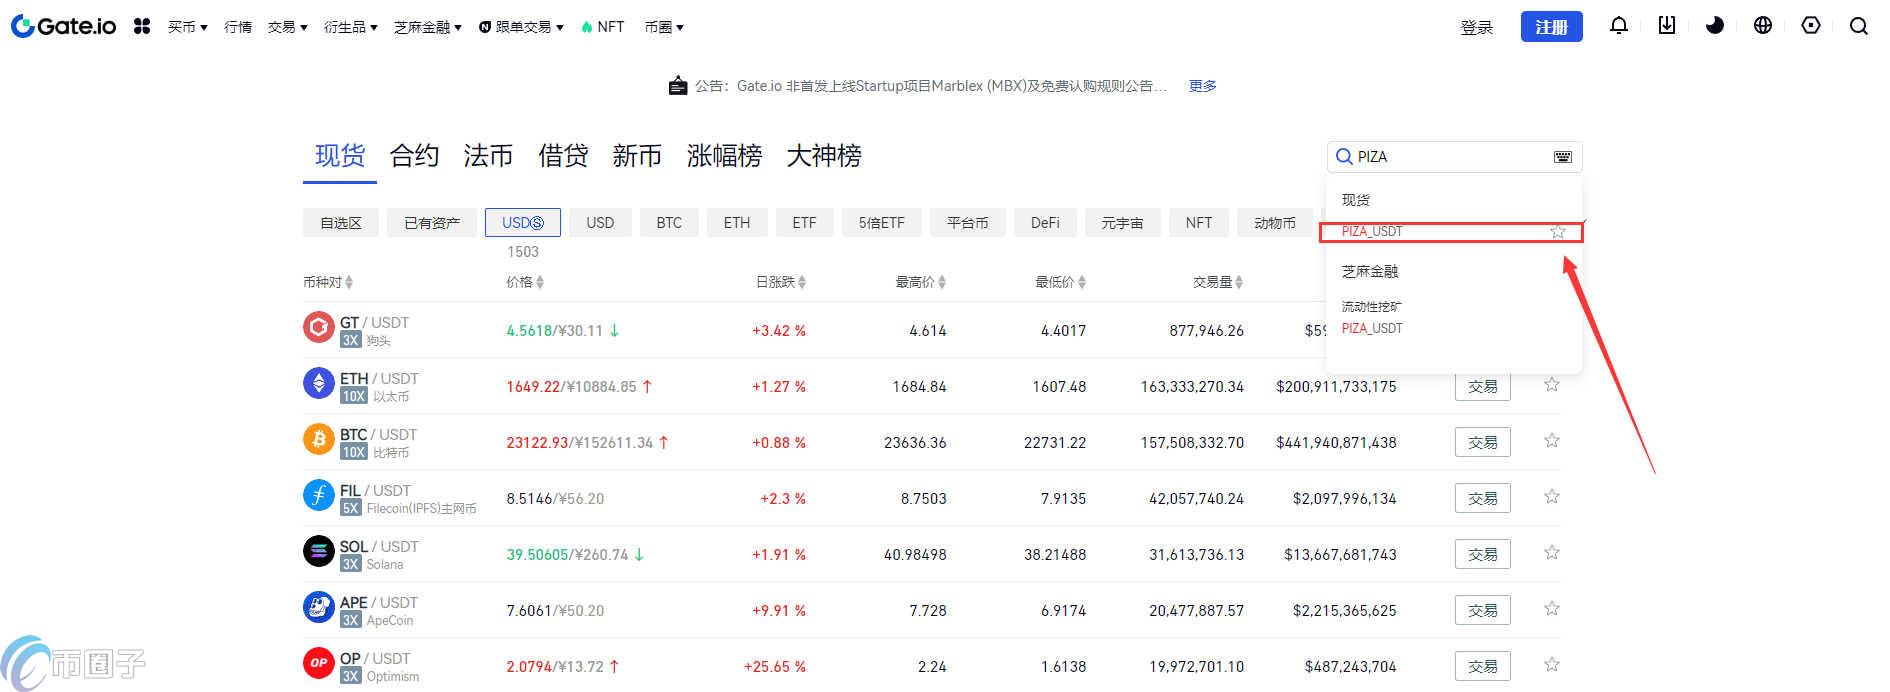The width and height of the screenshot is (1890, 692).
Task: Open the language globe icon
Action: click(1763, 26)
